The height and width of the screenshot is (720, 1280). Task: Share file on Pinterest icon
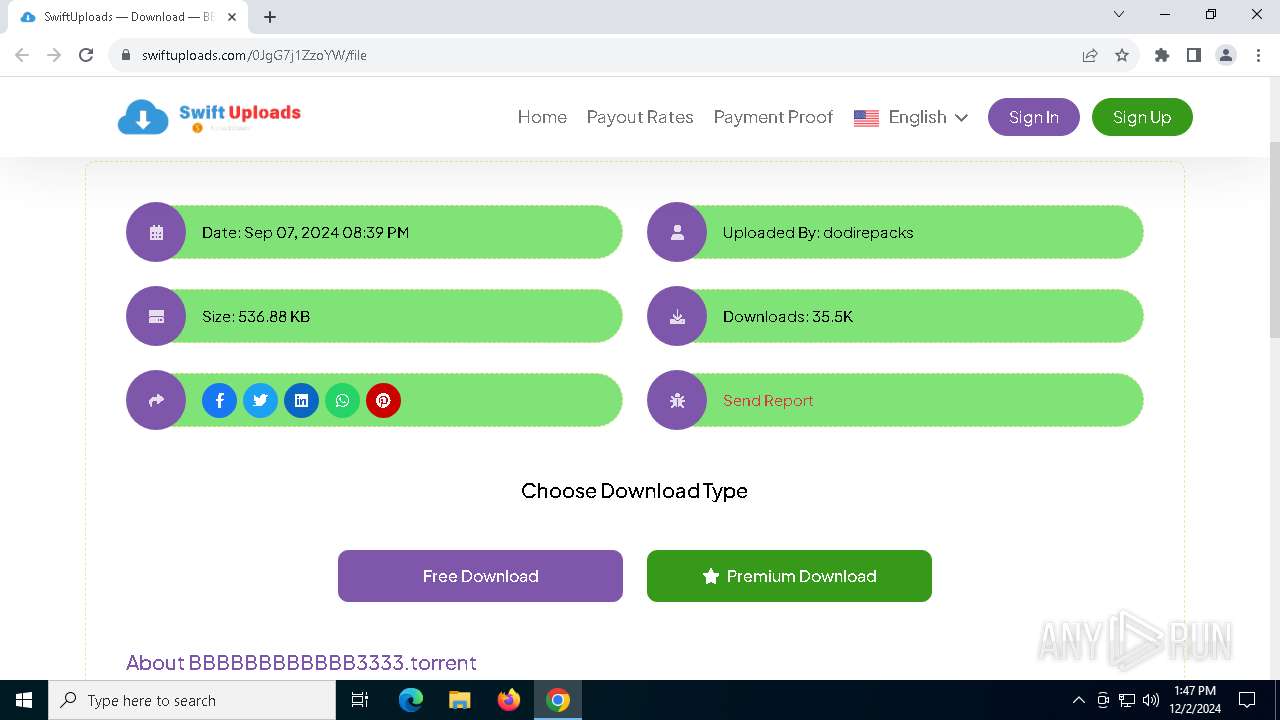(x=383, y=401)
